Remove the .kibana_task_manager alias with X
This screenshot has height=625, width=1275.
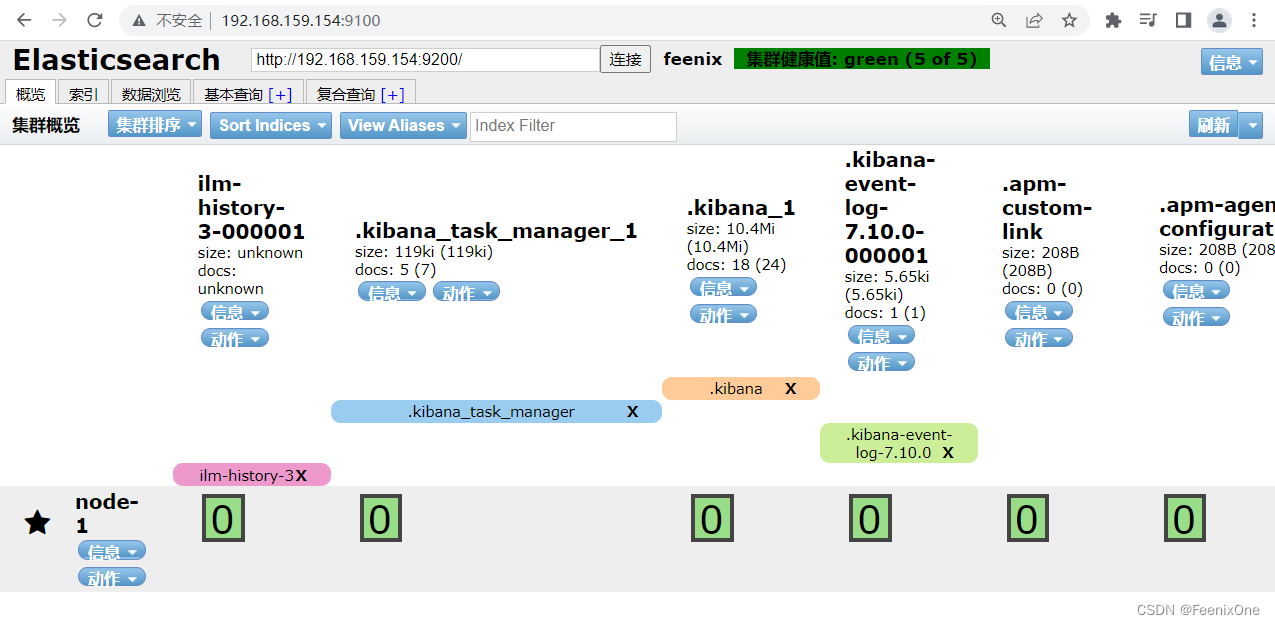[x=632, y=412]
